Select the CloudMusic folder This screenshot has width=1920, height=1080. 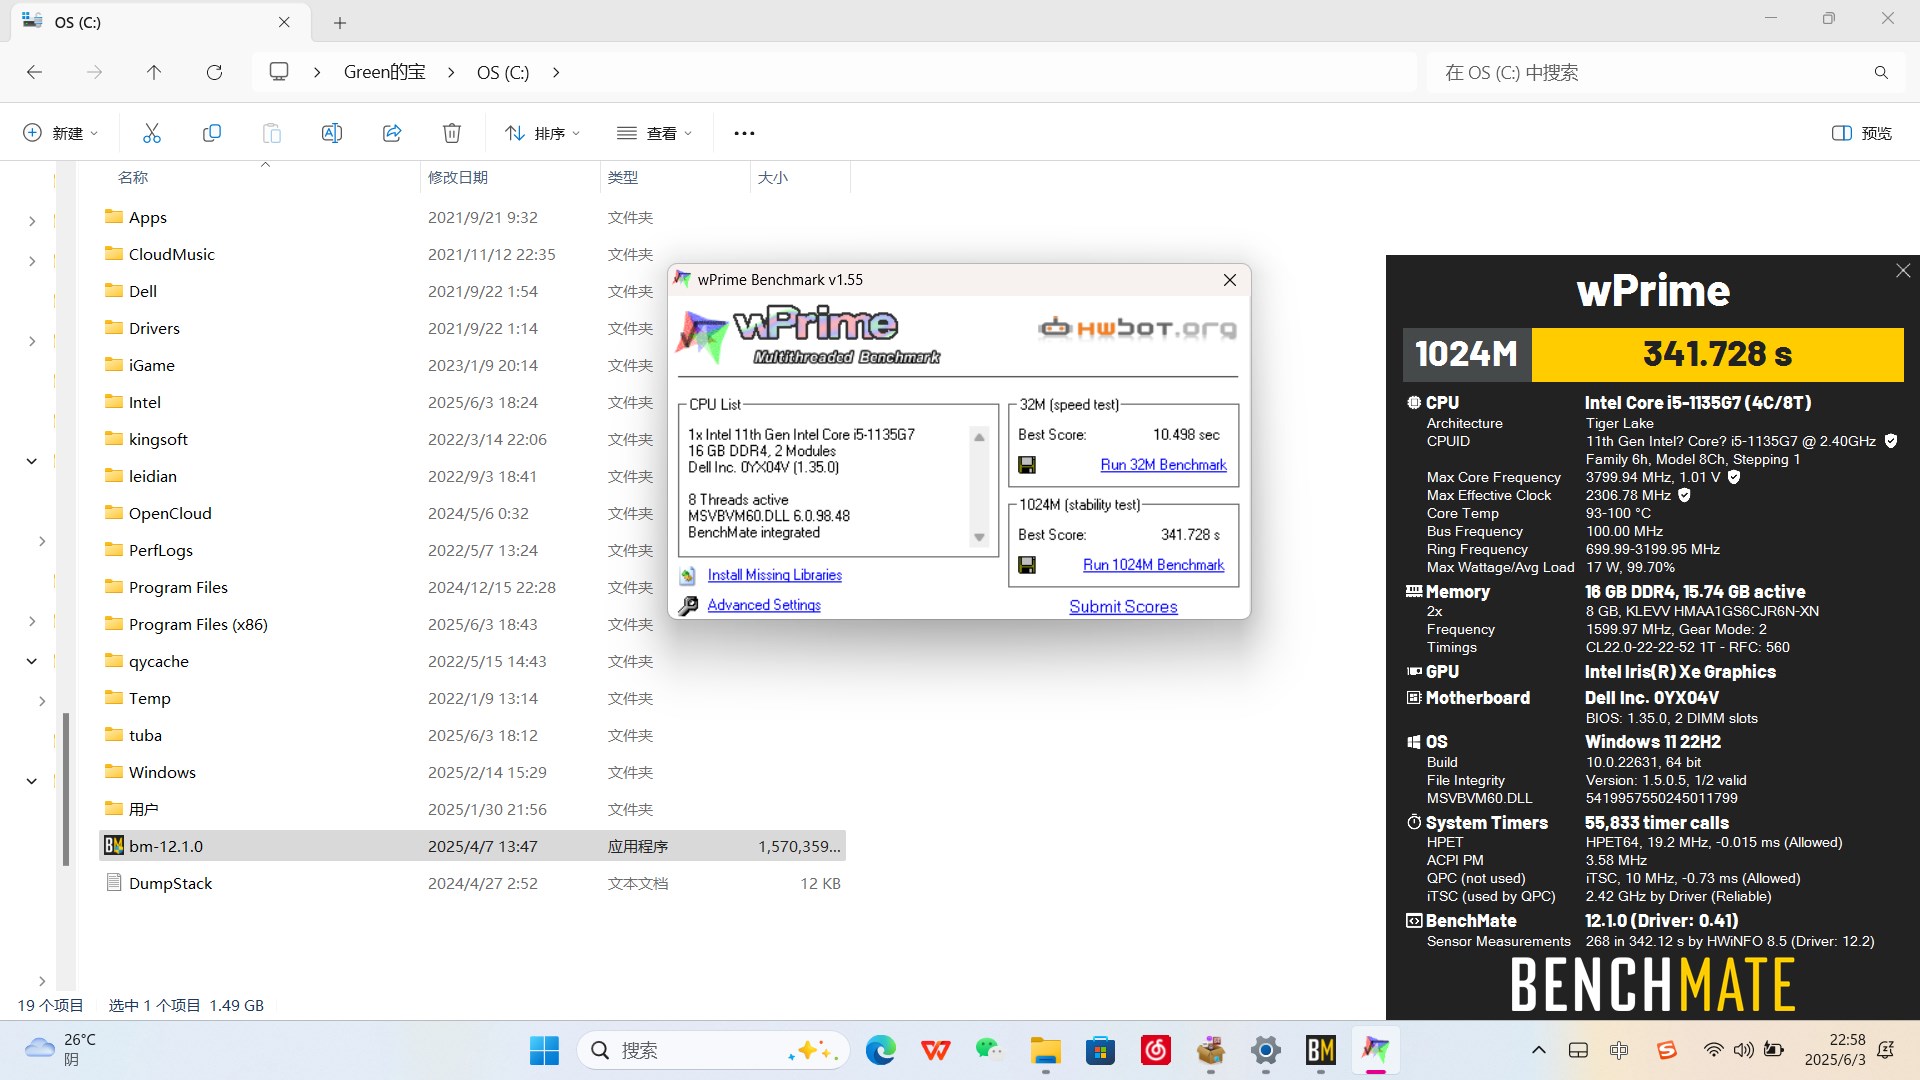pyautogui.click(x=472, y=254)
